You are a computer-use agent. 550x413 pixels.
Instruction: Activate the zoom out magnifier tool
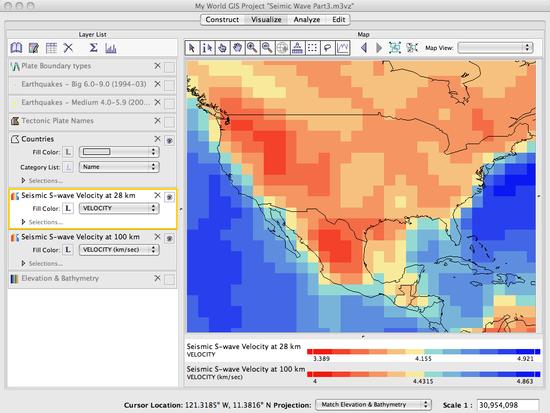click(267, 48)
